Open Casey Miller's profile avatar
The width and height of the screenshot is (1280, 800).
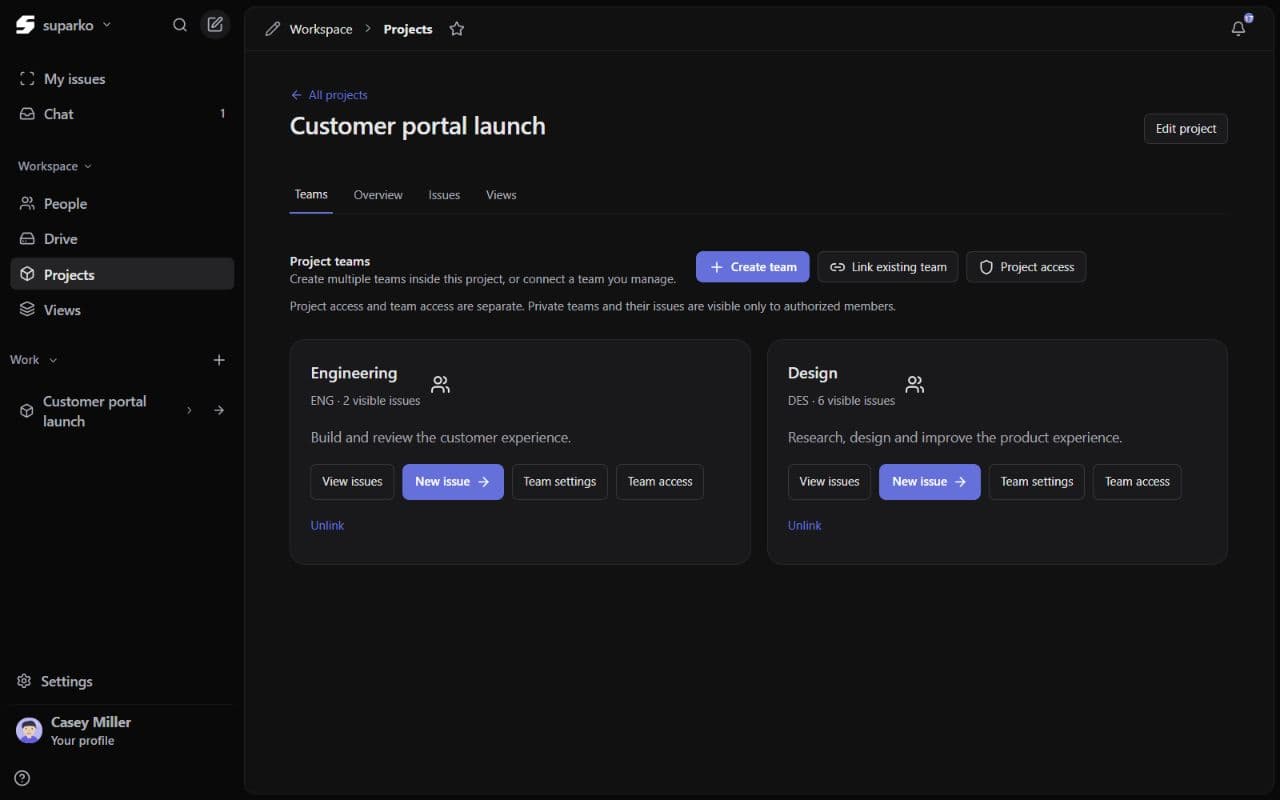tap(29, 730)
